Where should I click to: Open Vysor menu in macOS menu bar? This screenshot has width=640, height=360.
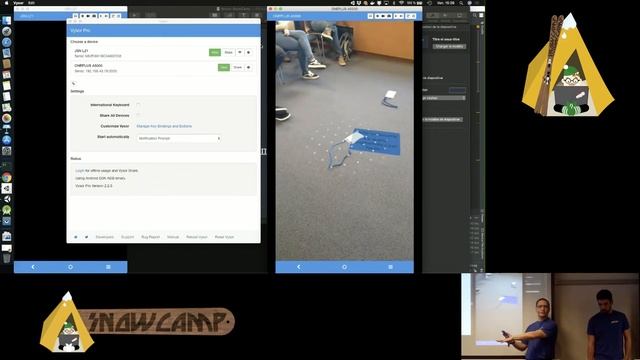[19, 2]
